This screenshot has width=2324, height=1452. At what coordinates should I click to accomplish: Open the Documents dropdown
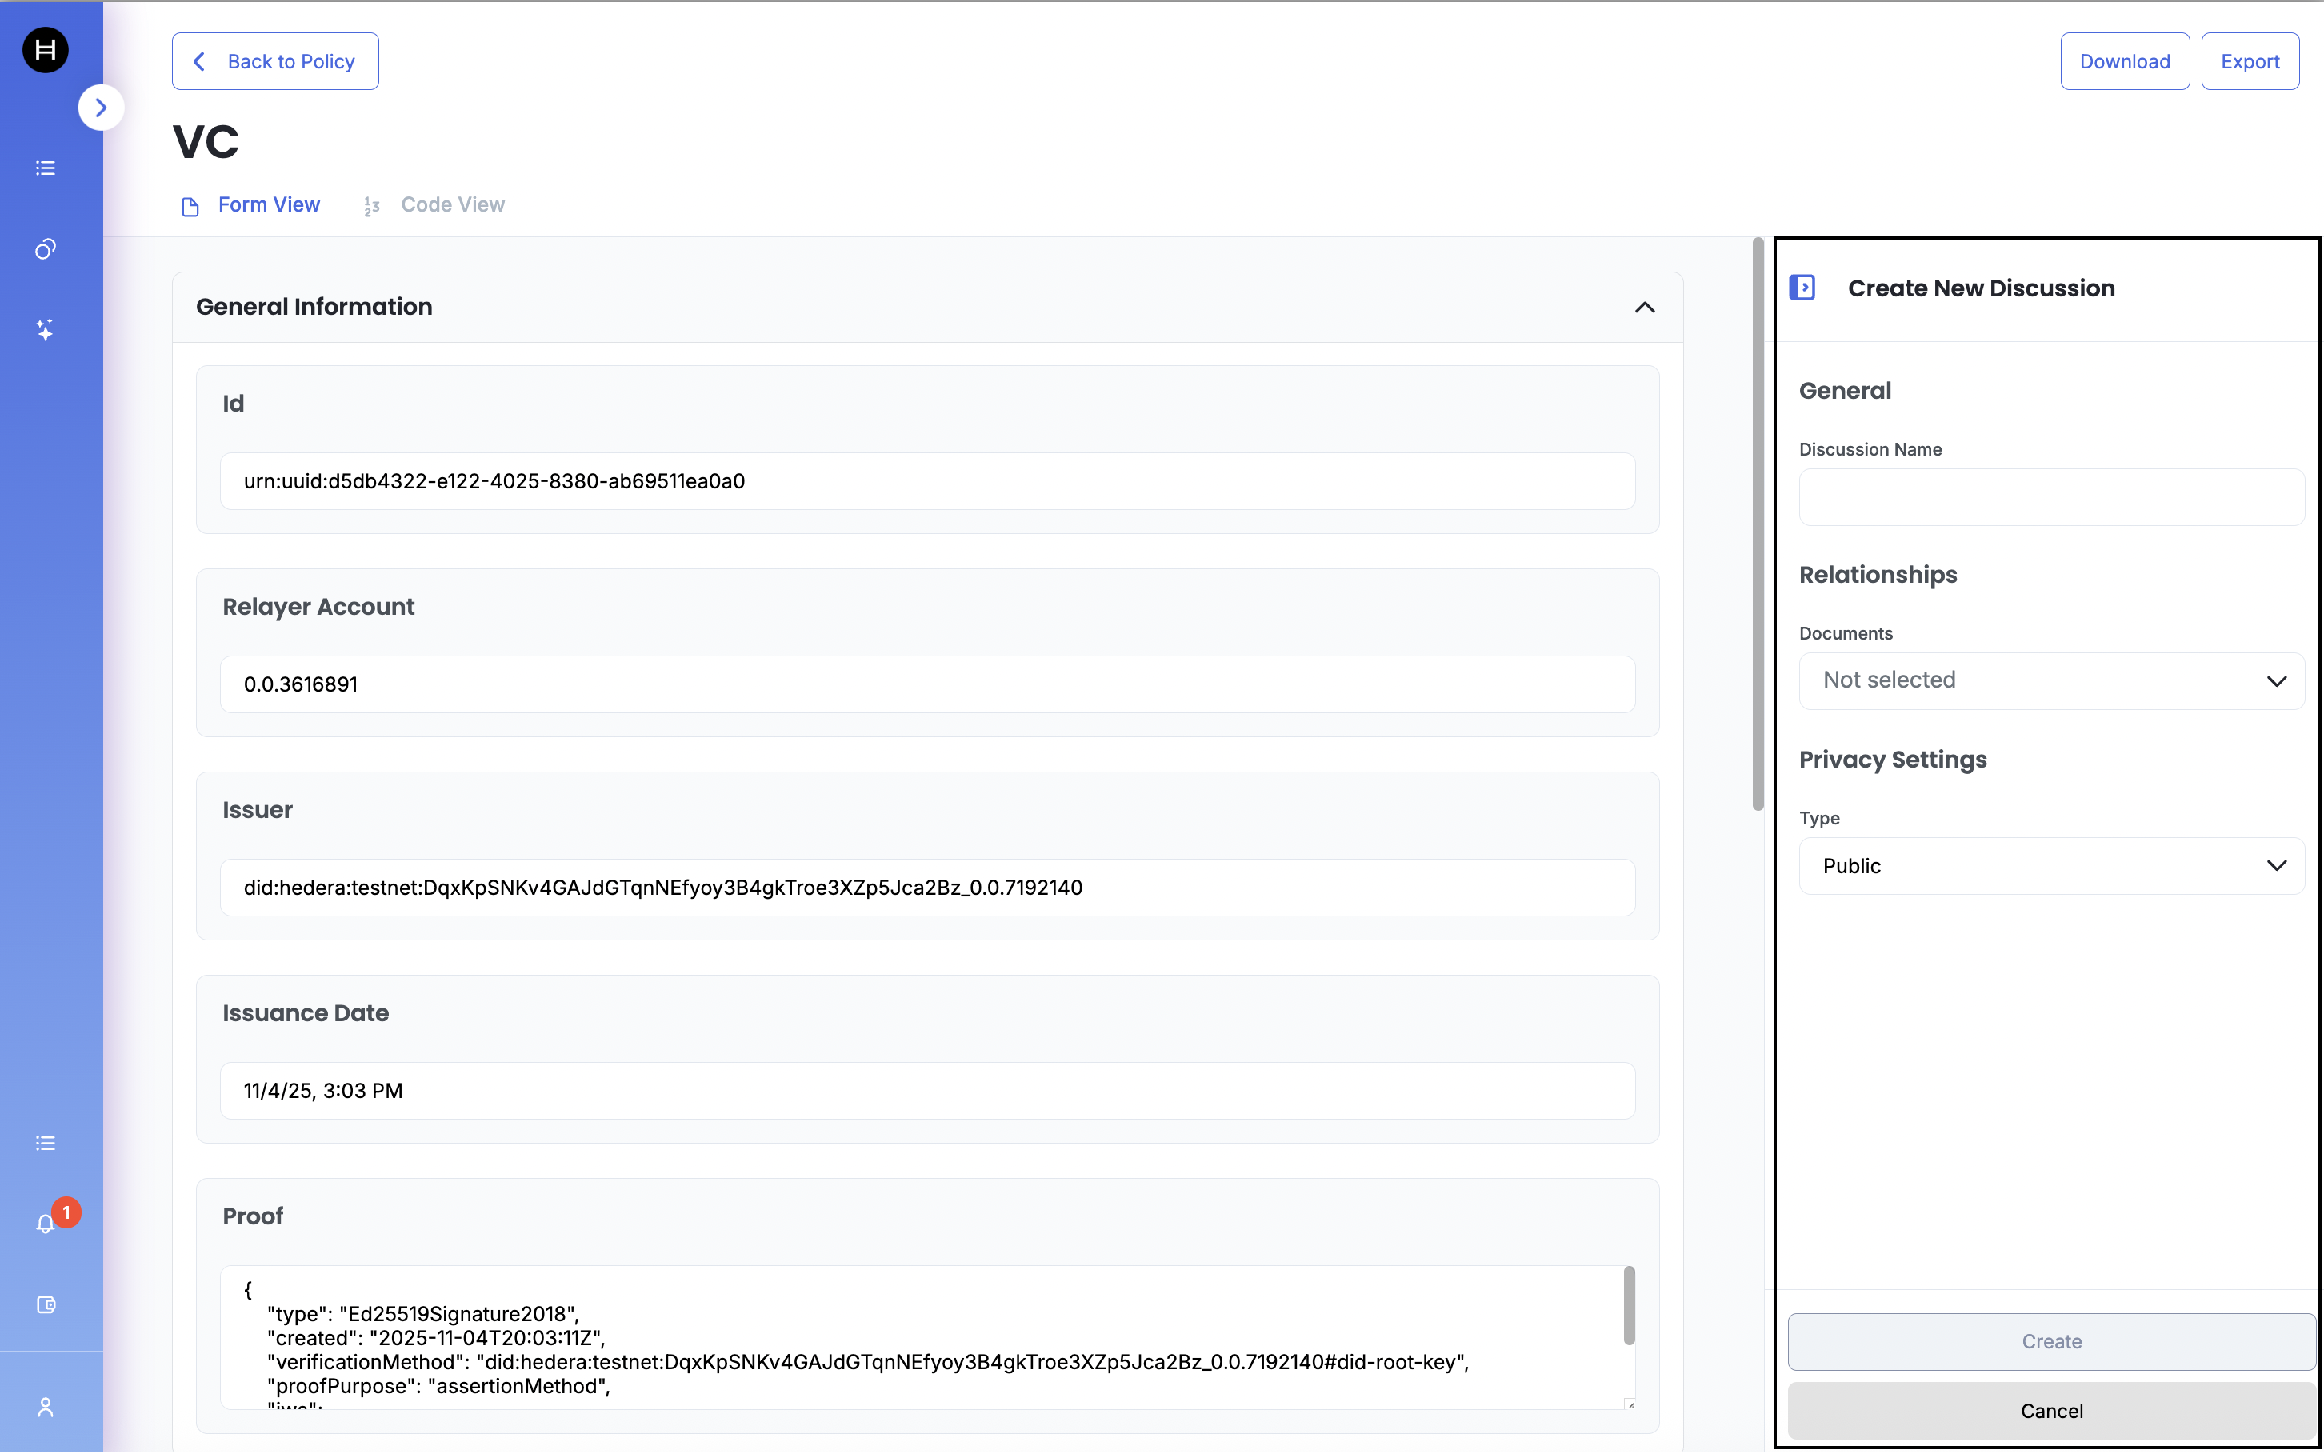click(x=2051, y=681)
